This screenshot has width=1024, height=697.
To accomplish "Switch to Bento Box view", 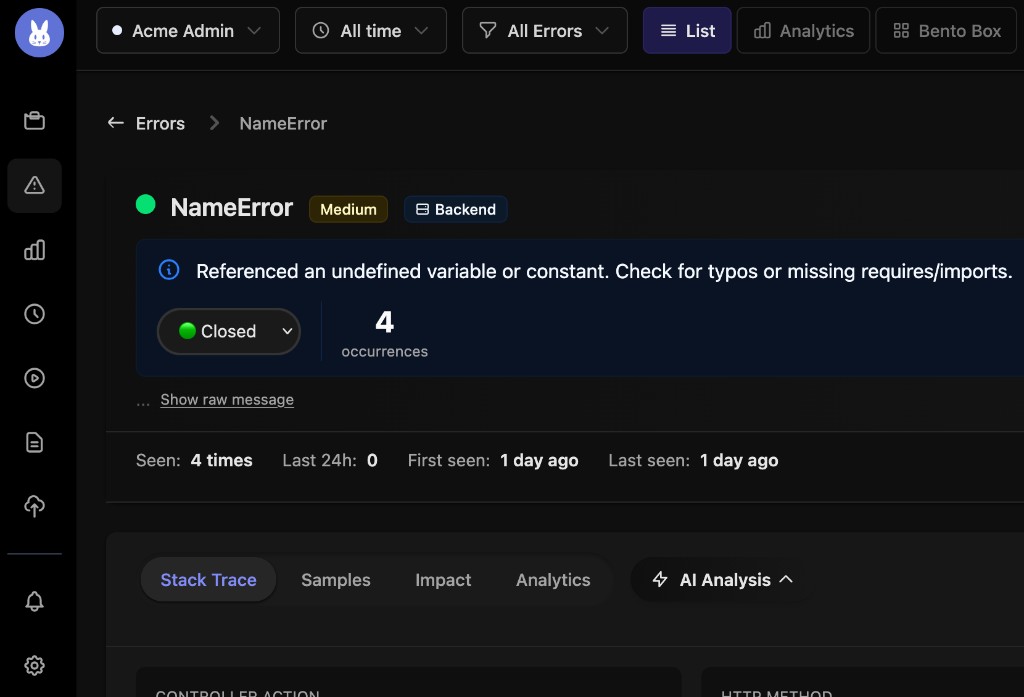I will [x=946, y=30].
